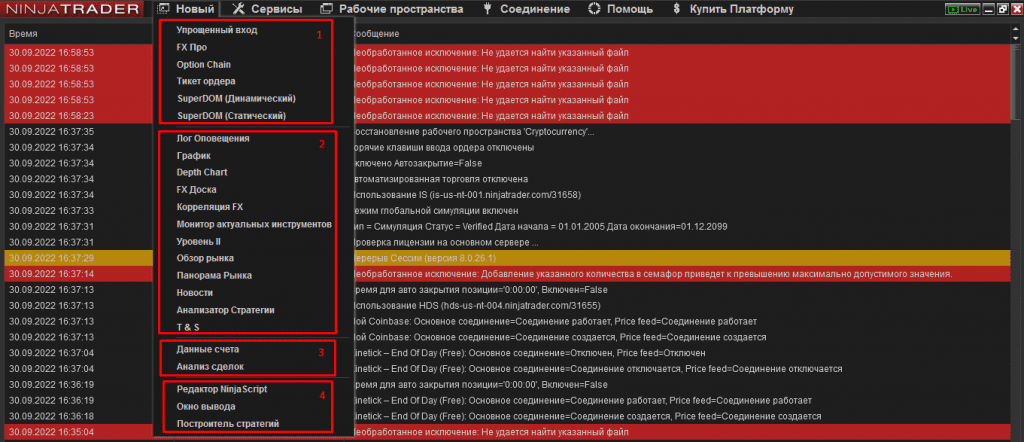This screenshot has height=442, width=1024.
Task: Open Окно вывода
Action: (206, 406)
